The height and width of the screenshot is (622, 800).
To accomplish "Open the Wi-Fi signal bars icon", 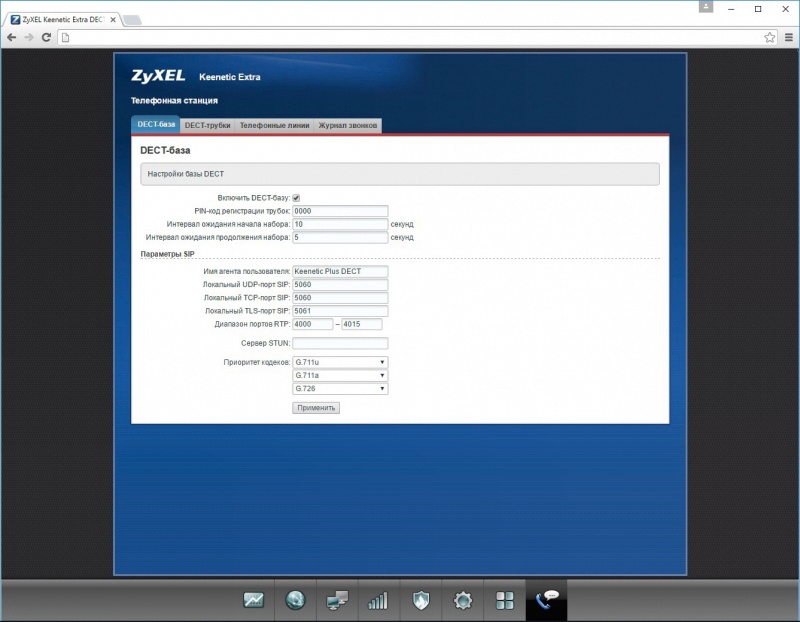I will (378, 600).
